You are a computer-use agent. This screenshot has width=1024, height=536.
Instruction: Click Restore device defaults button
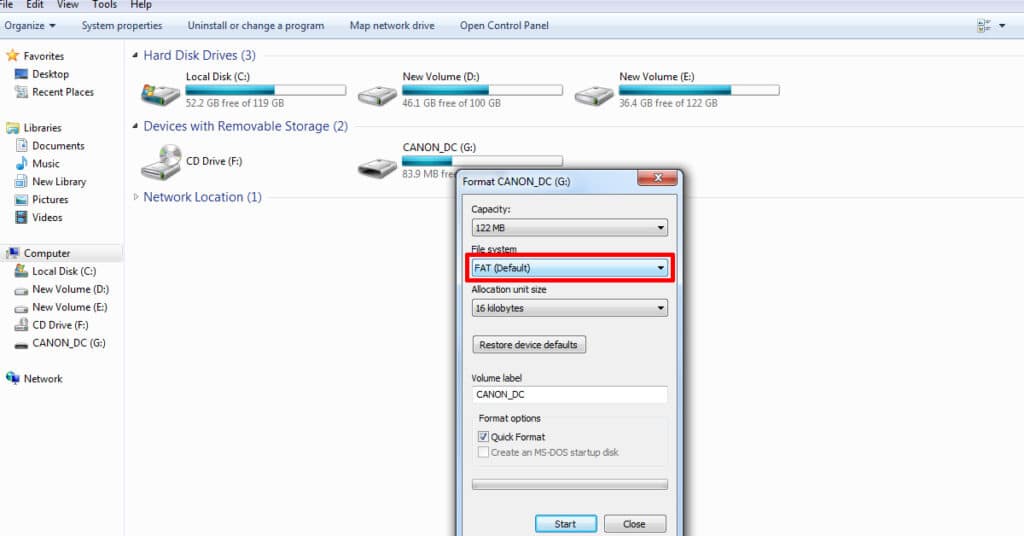click(x=529, y=344)
